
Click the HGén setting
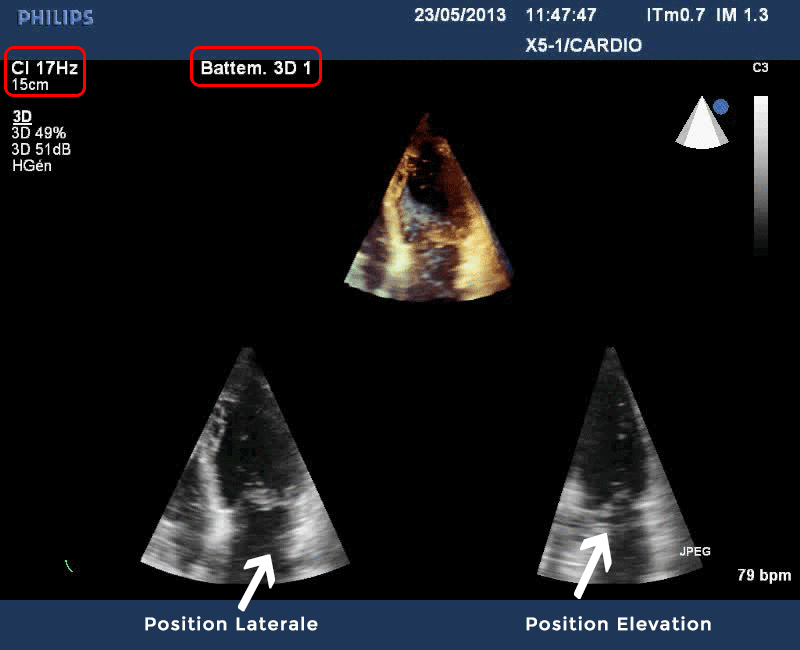32,166
